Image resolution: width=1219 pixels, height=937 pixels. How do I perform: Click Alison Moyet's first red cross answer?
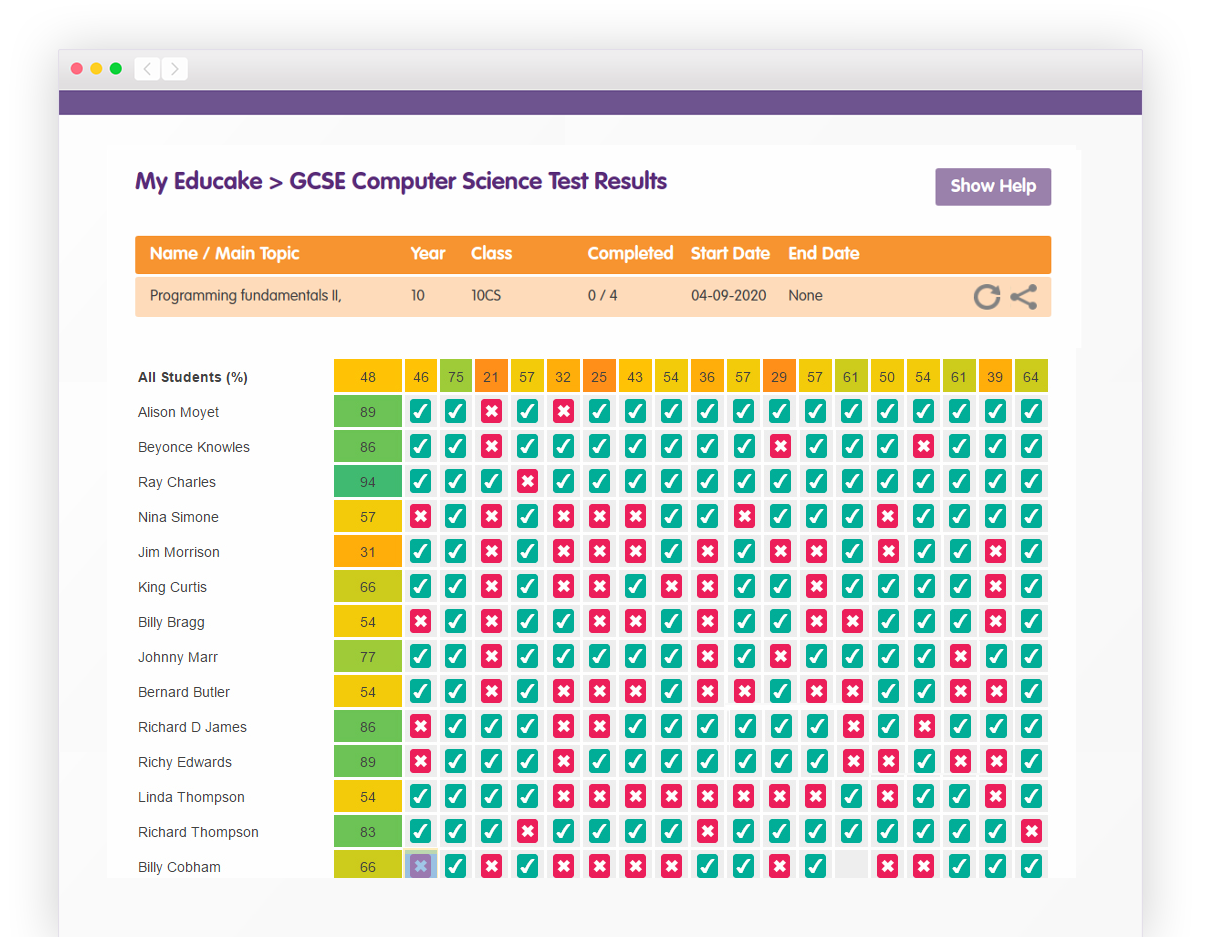pos(491,411)
